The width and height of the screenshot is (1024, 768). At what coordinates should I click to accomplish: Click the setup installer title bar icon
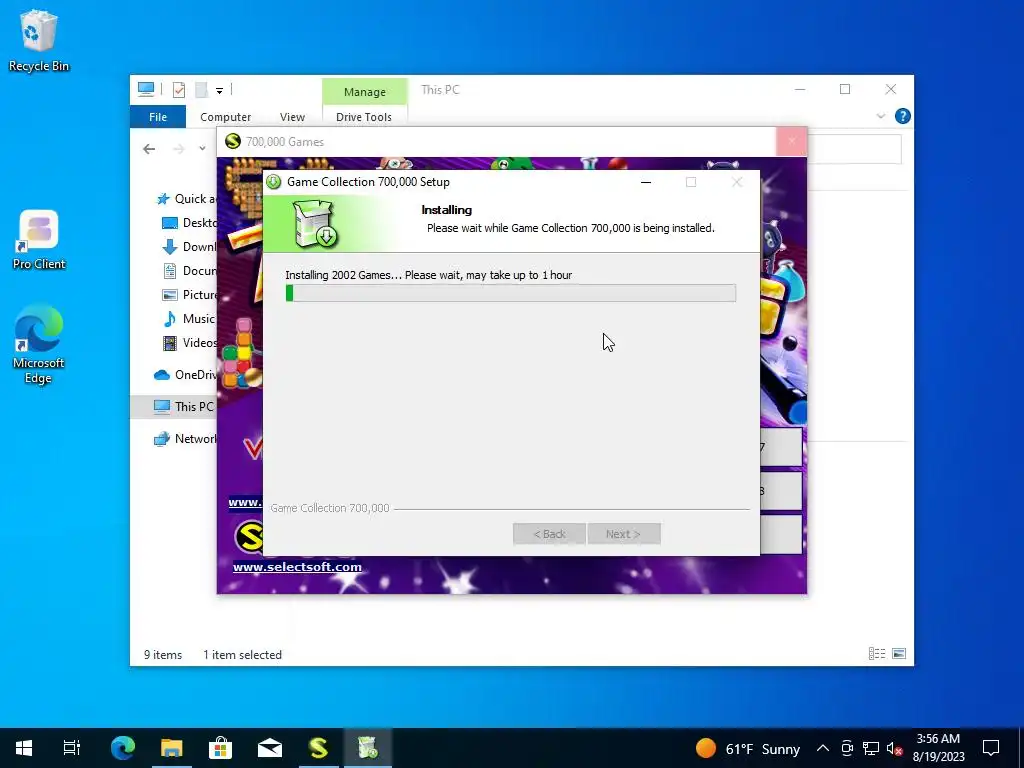pos(274,182)
